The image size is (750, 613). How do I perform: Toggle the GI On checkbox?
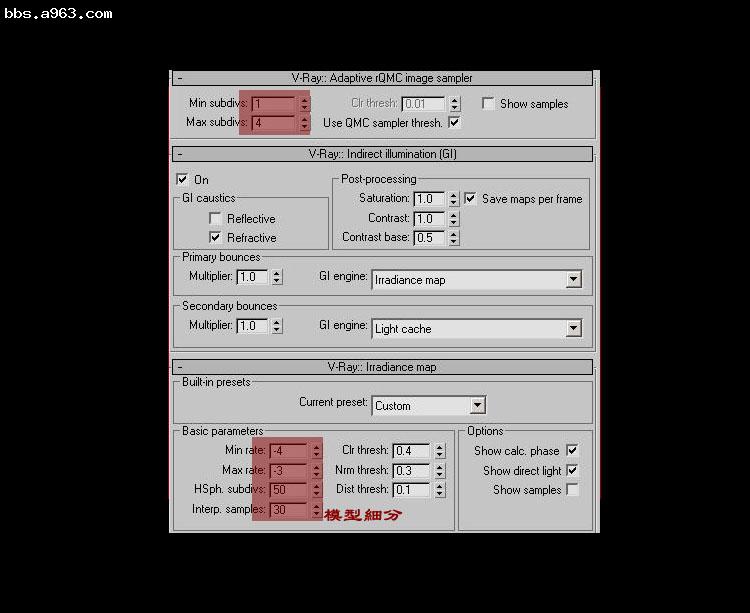tap(182, 179)
